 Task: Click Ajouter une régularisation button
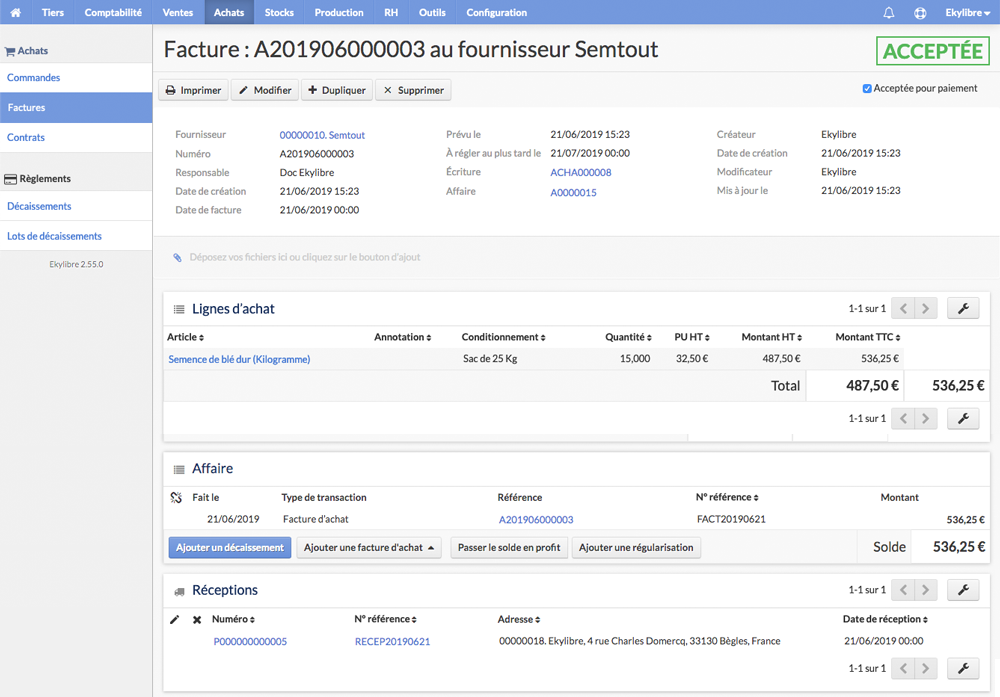click(636, 548)
